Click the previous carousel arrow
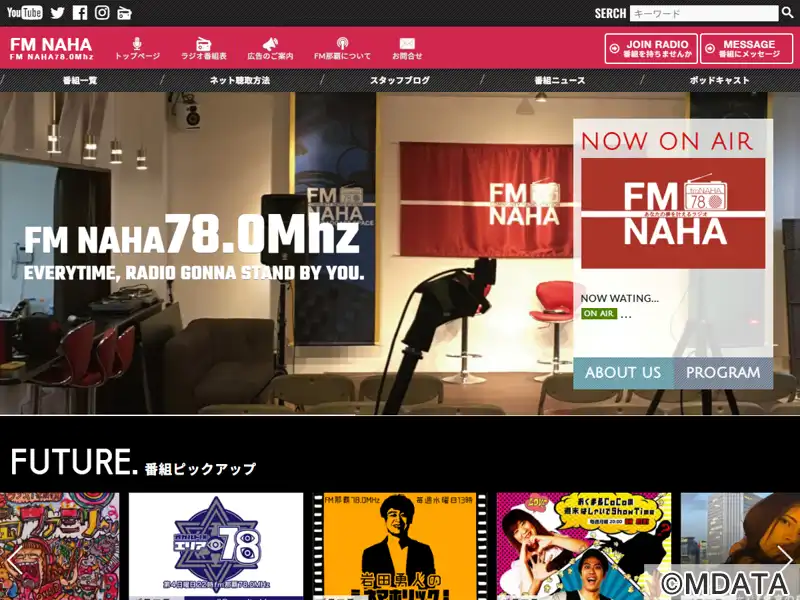The height and width of the screenshot is (600, 800). (x=14, y=560)
